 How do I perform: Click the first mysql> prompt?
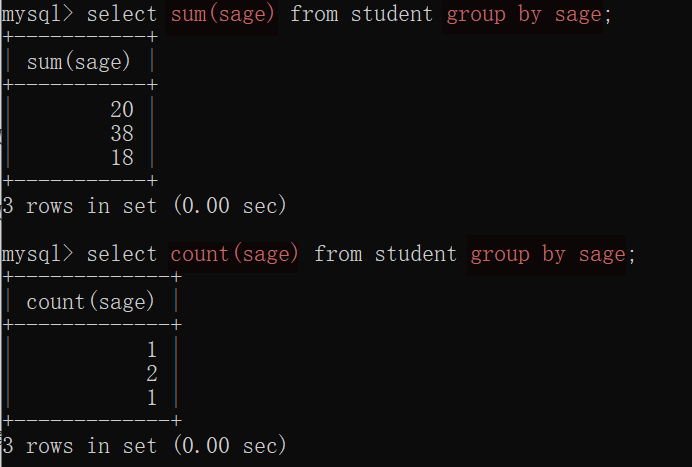click(37, 15)
